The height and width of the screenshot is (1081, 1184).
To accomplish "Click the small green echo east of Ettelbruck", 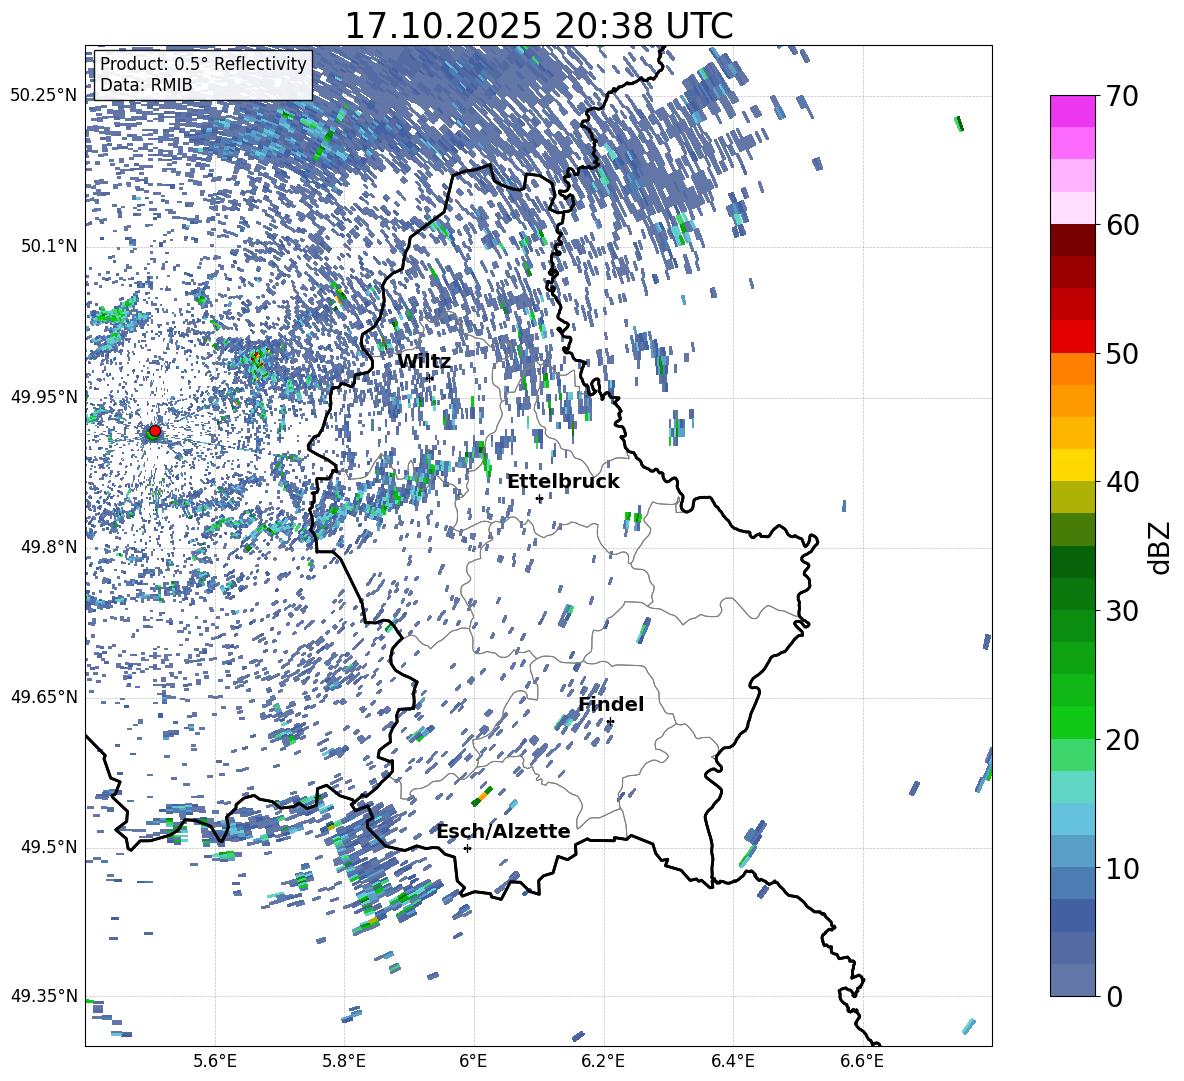I will click(632, 517).
